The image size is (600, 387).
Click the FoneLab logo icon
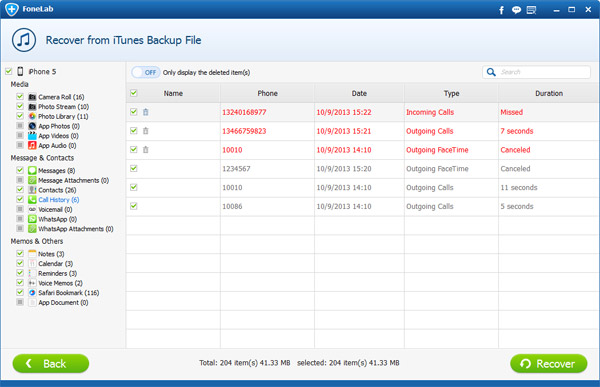coord(11,9)
